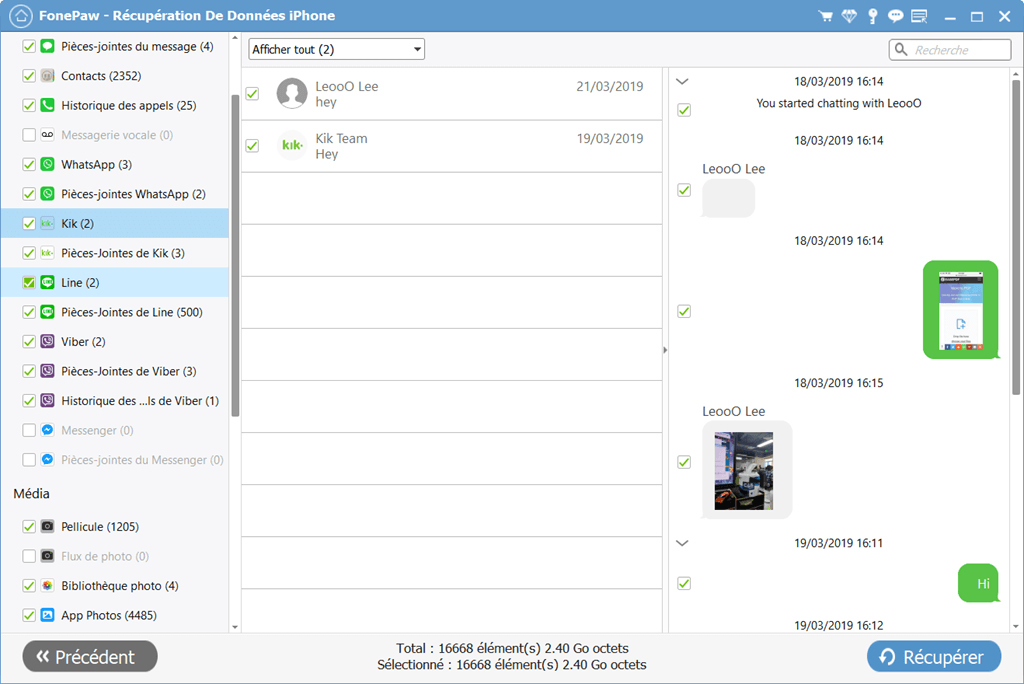The image size is (1024, 684).
Task: Click the Précédent button
Action: (x=90, y=656)
